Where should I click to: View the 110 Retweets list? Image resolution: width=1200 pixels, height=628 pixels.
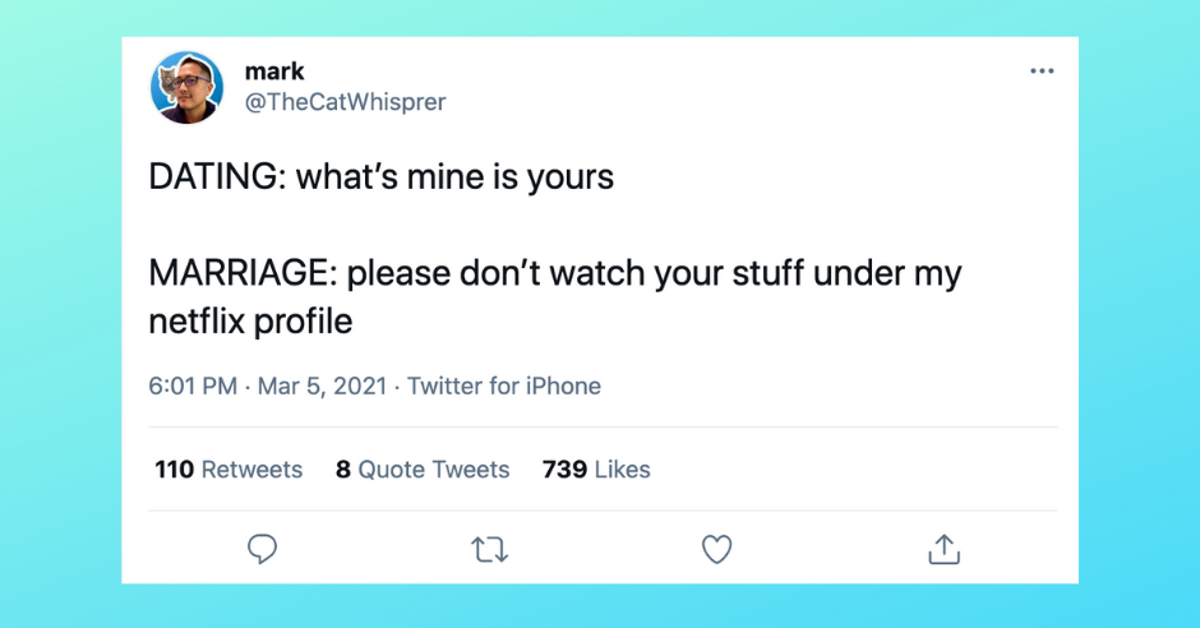pyautogui.click(x=228, y=469)
